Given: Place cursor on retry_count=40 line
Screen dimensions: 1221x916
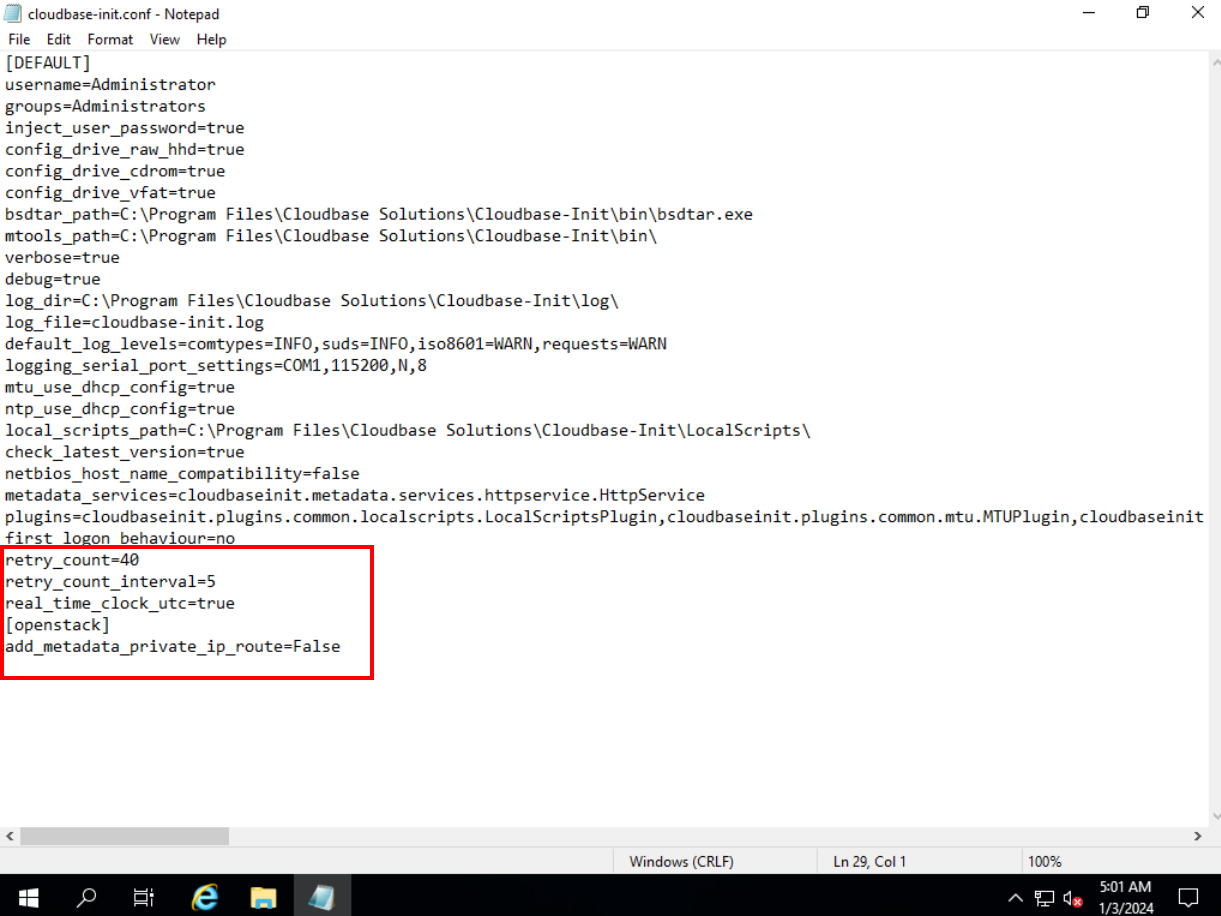Looking at the screenshot, I should click(72, 560).
